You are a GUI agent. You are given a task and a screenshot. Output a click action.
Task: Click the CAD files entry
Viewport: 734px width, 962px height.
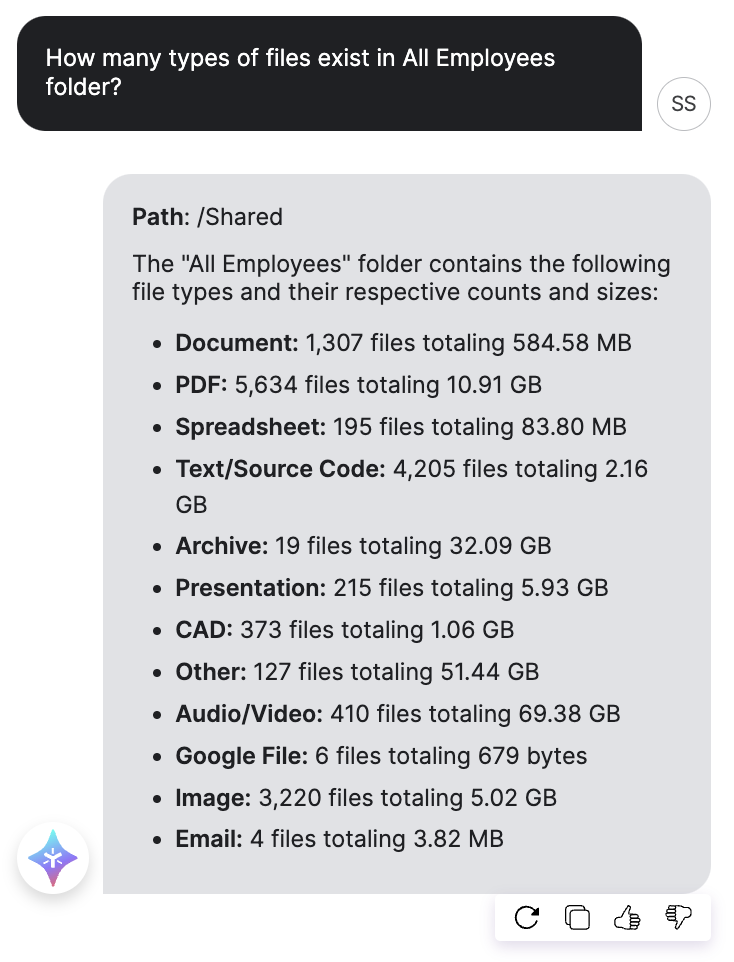pos(344,629)
